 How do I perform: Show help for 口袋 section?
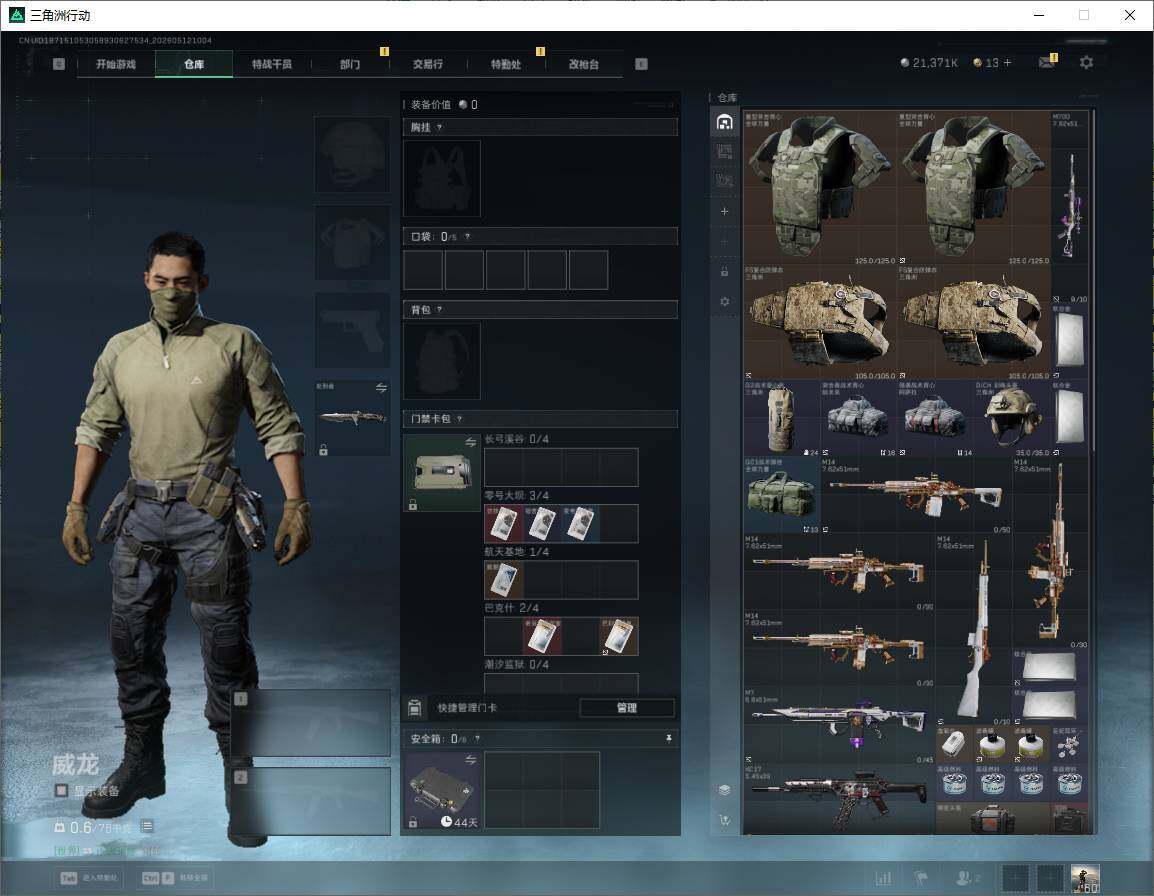point(467,236)
